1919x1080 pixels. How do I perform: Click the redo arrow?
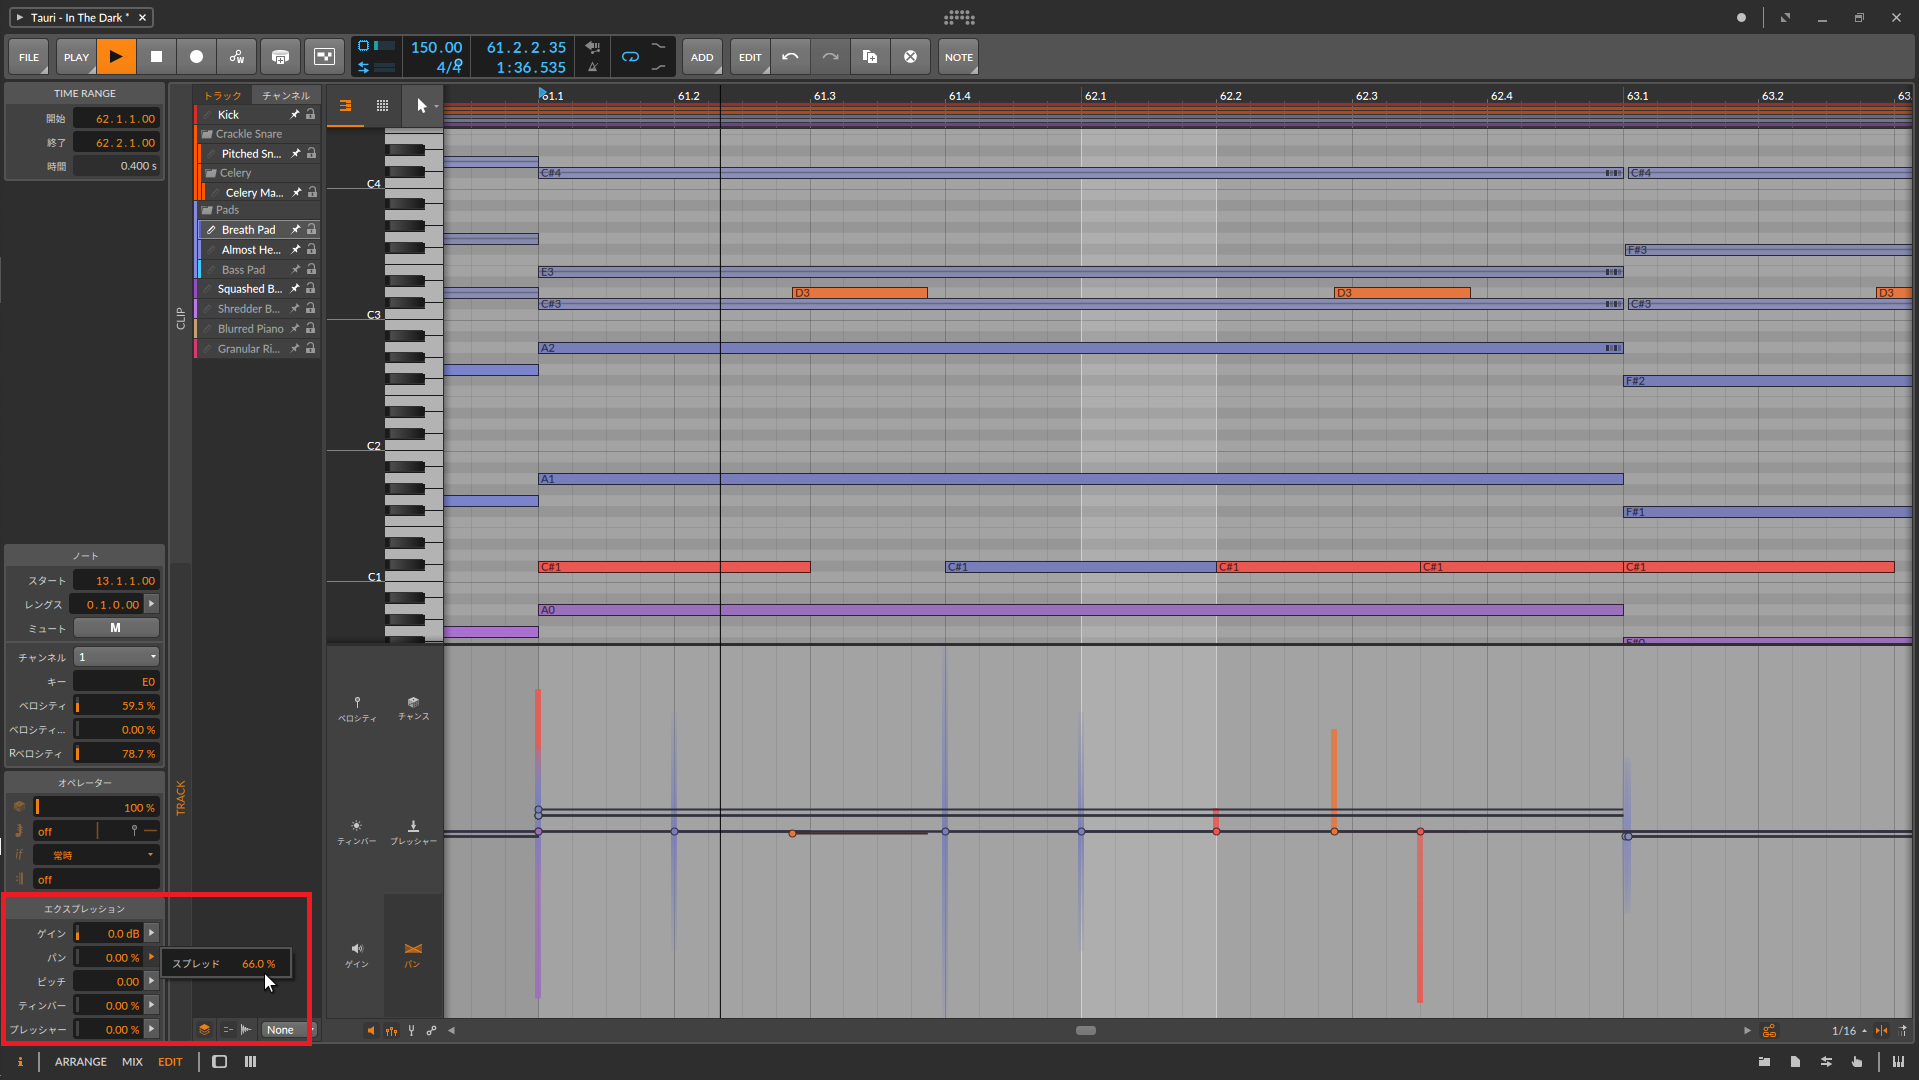point(830,57)
